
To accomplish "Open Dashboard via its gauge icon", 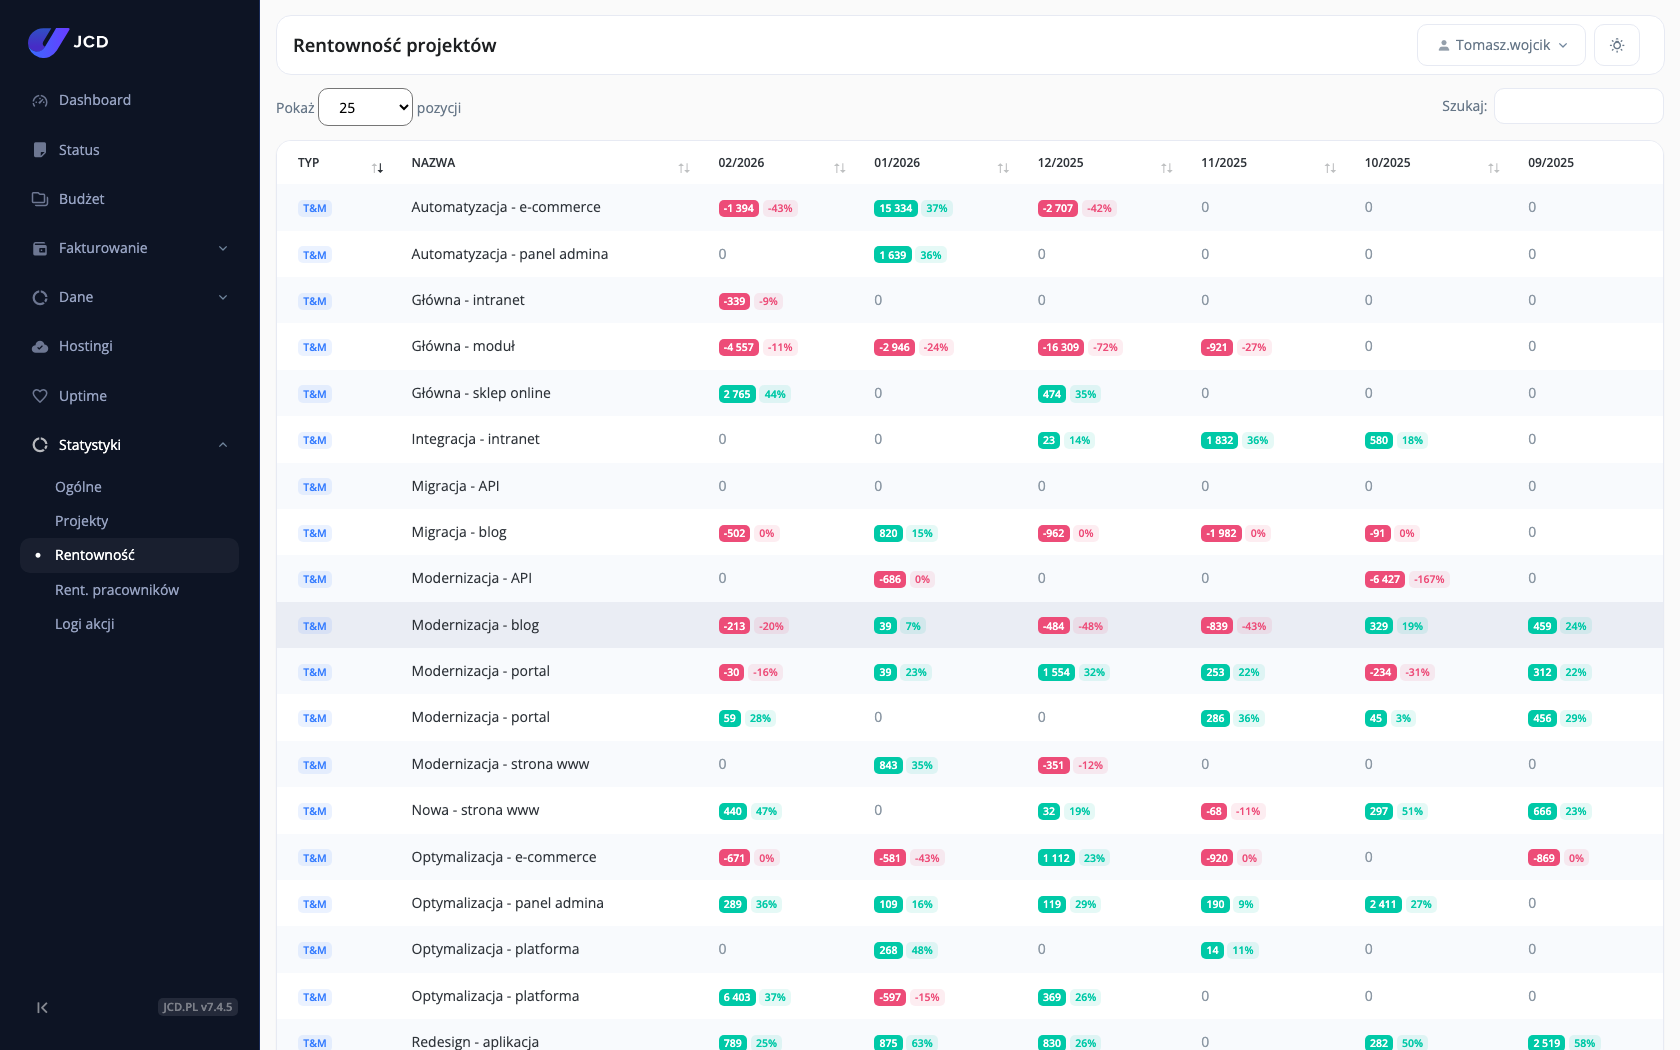I will 40,100.
